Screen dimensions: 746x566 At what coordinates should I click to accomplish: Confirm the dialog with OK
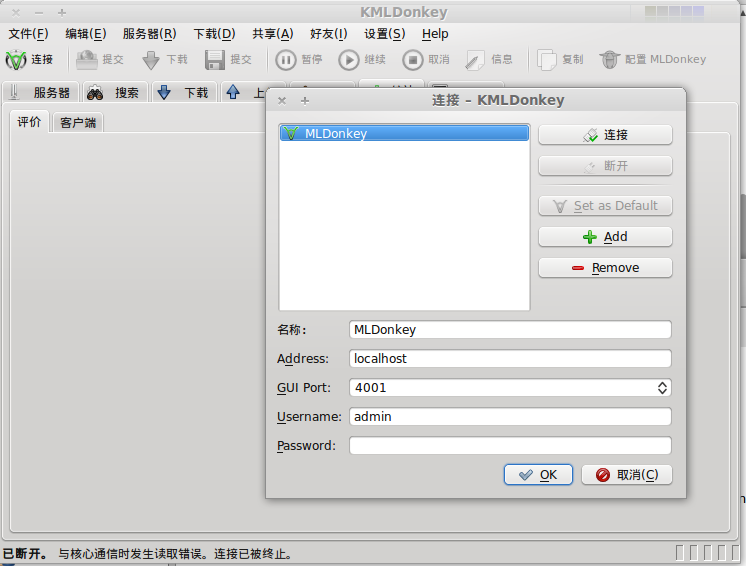click(x=538, y=475)
